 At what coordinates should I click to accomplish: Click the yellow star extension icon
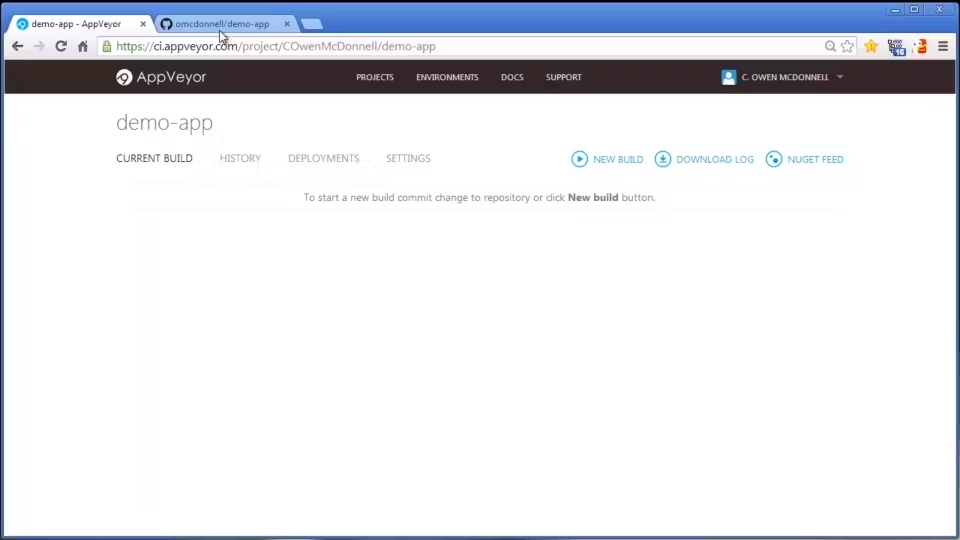(x=871, y=46)
